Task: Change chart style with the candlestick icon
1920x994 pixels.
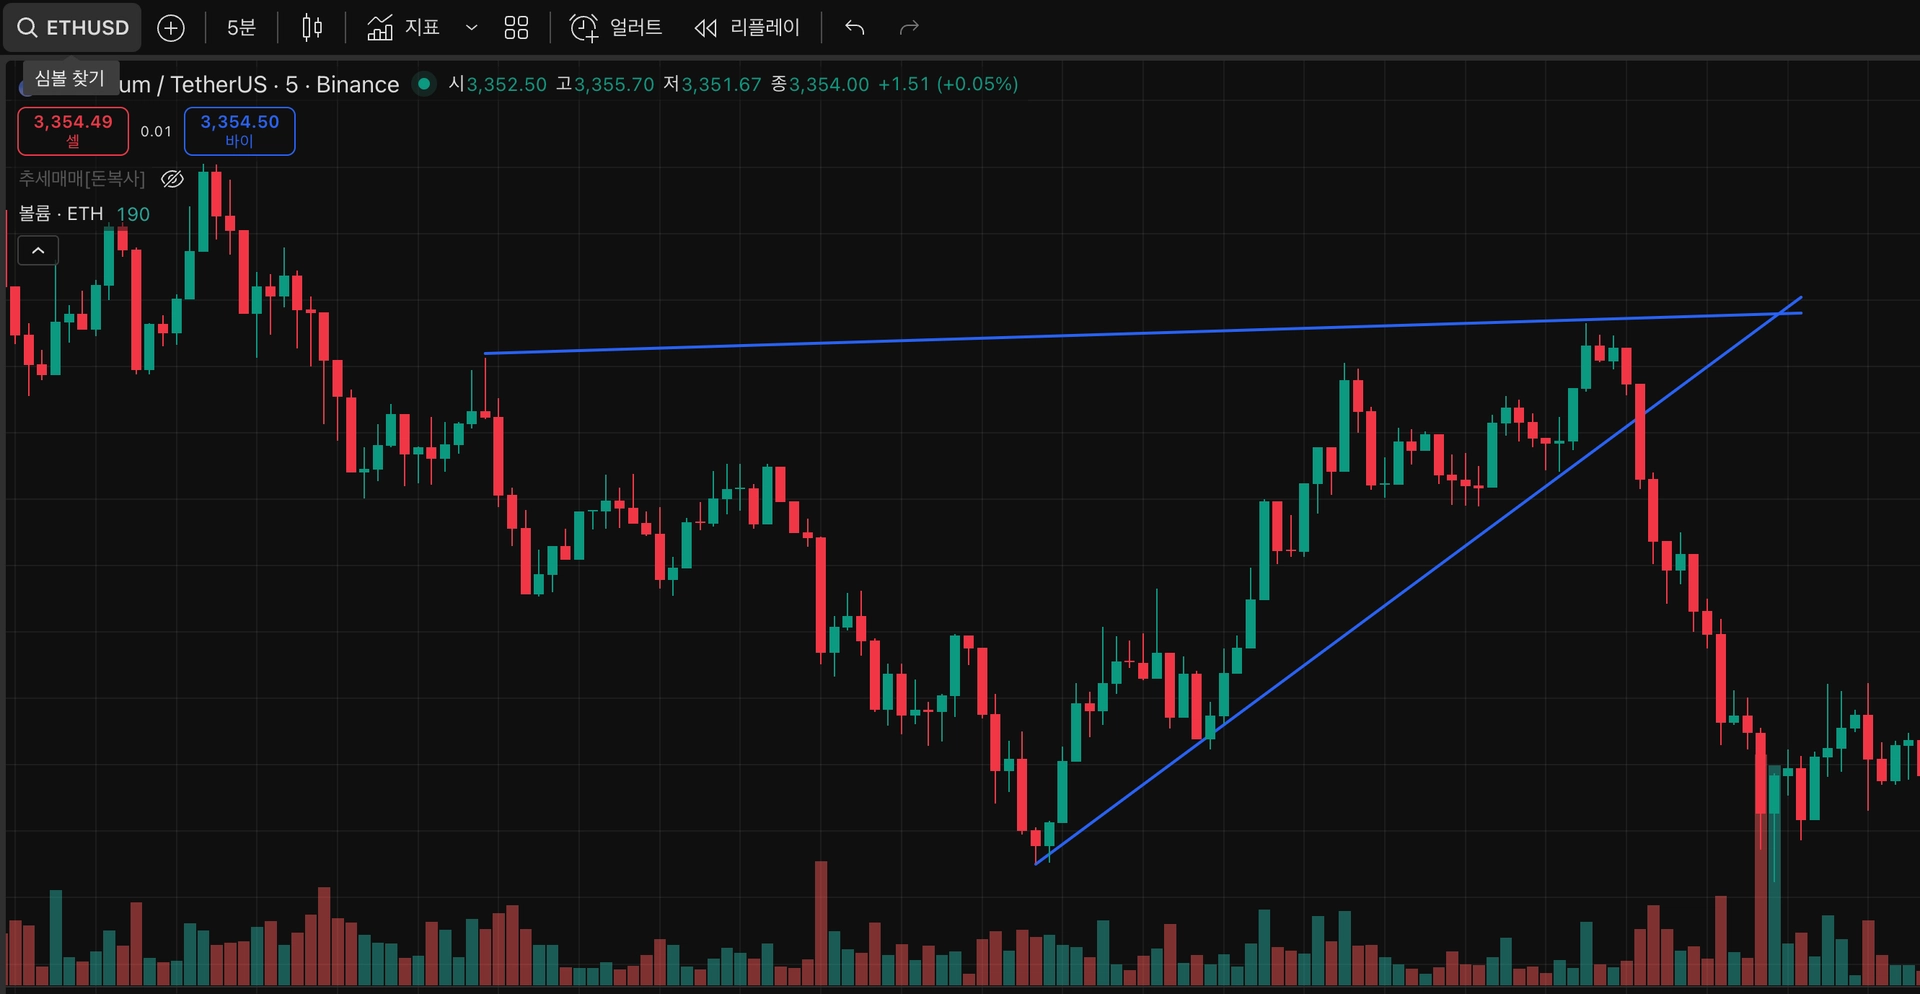Action: point(312,28)
